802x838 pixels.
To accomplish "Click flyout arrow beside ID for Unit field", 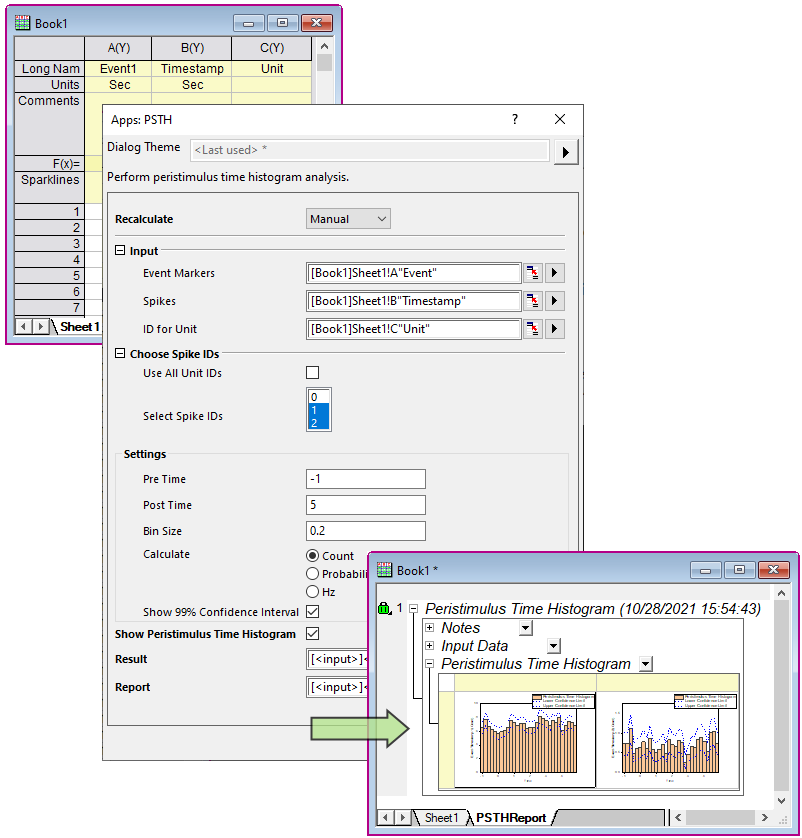I will [x=554, y=329].
